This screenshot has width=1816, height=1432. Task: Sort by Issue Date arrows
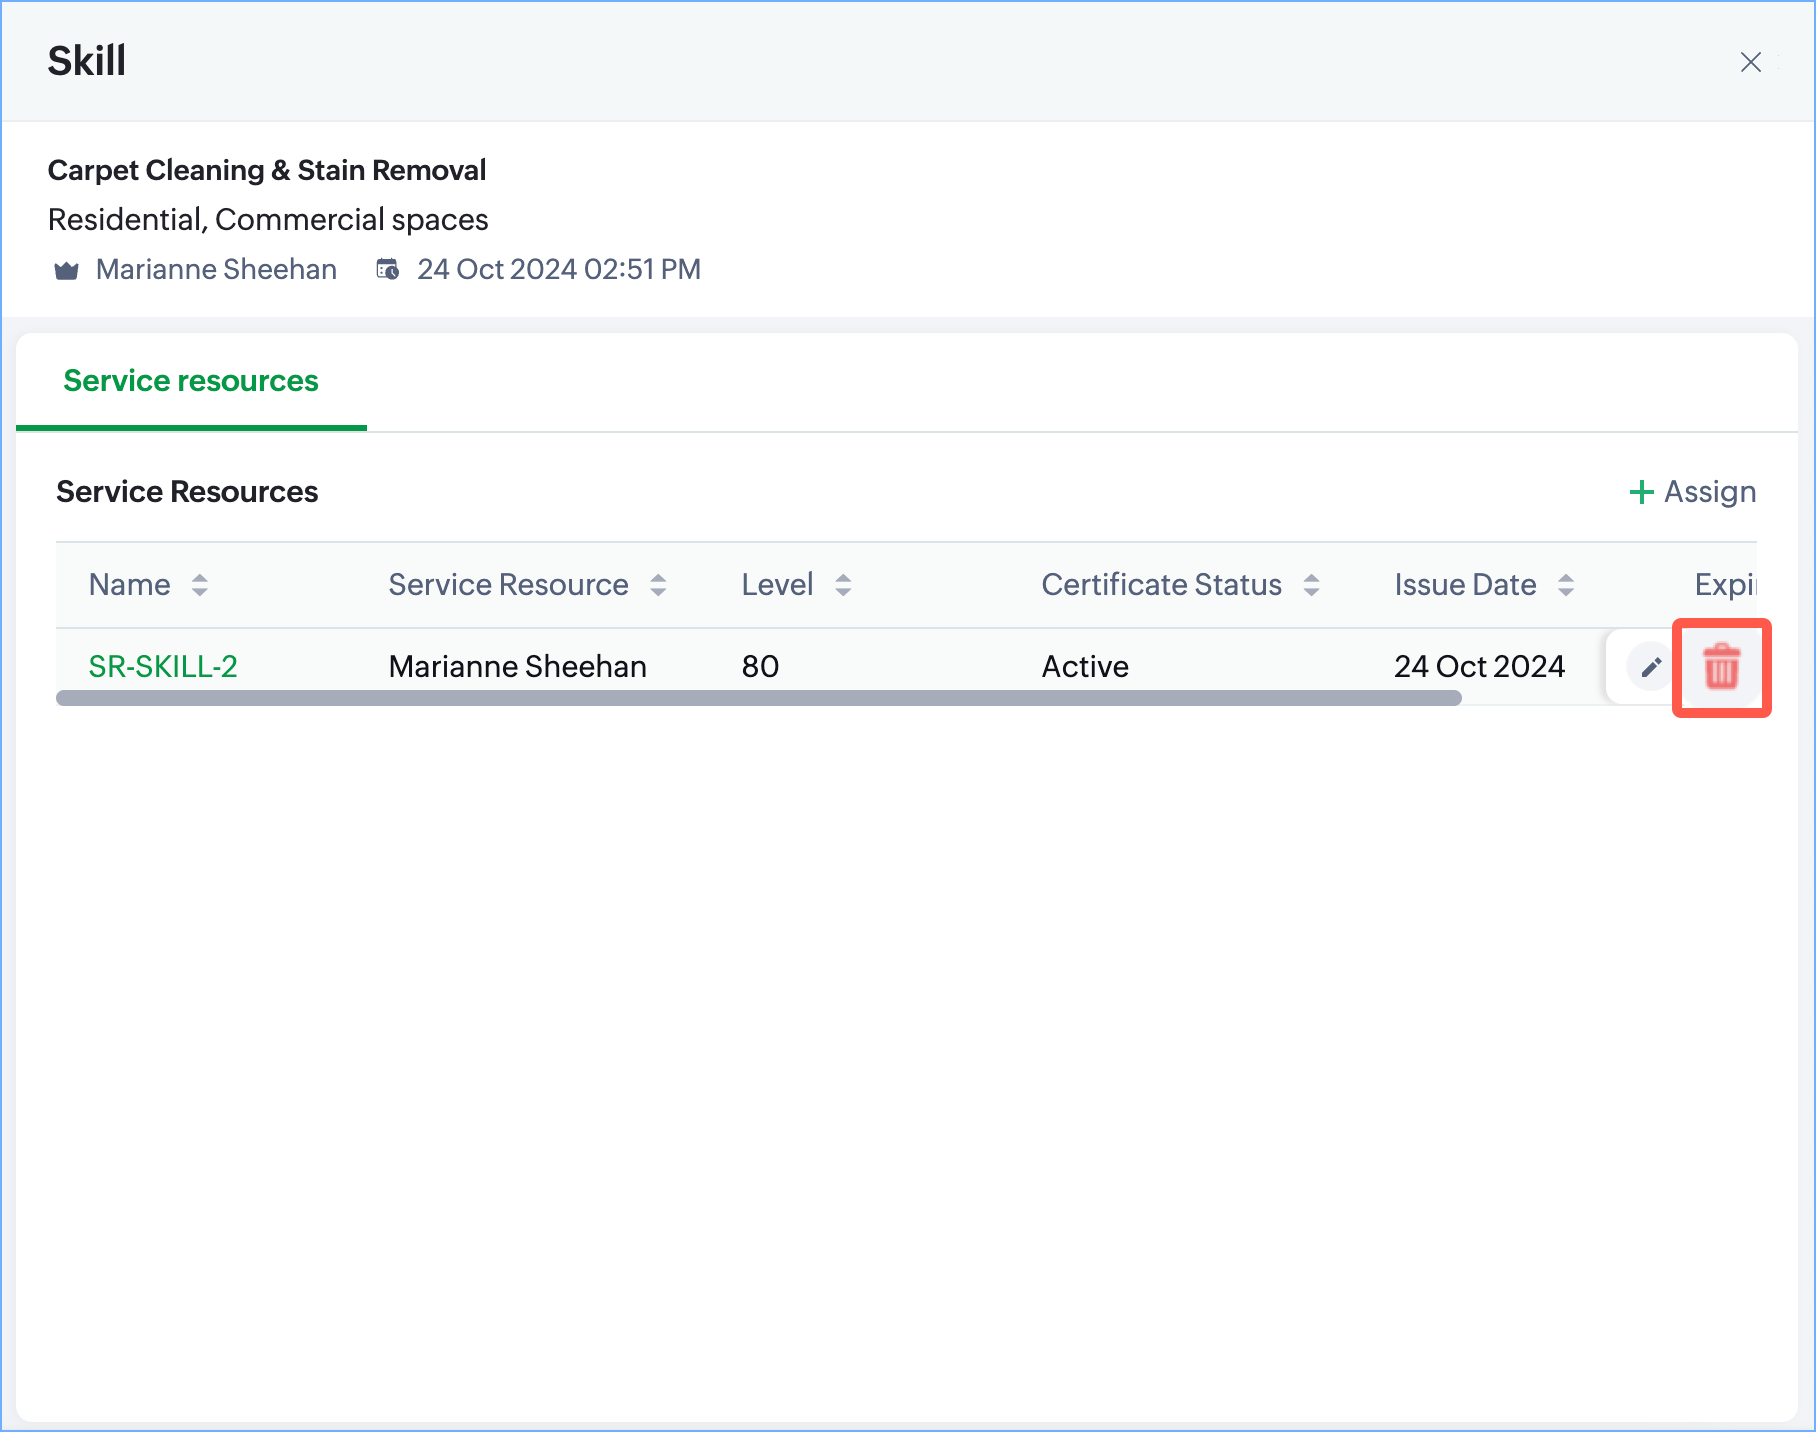click(1566, 585)
